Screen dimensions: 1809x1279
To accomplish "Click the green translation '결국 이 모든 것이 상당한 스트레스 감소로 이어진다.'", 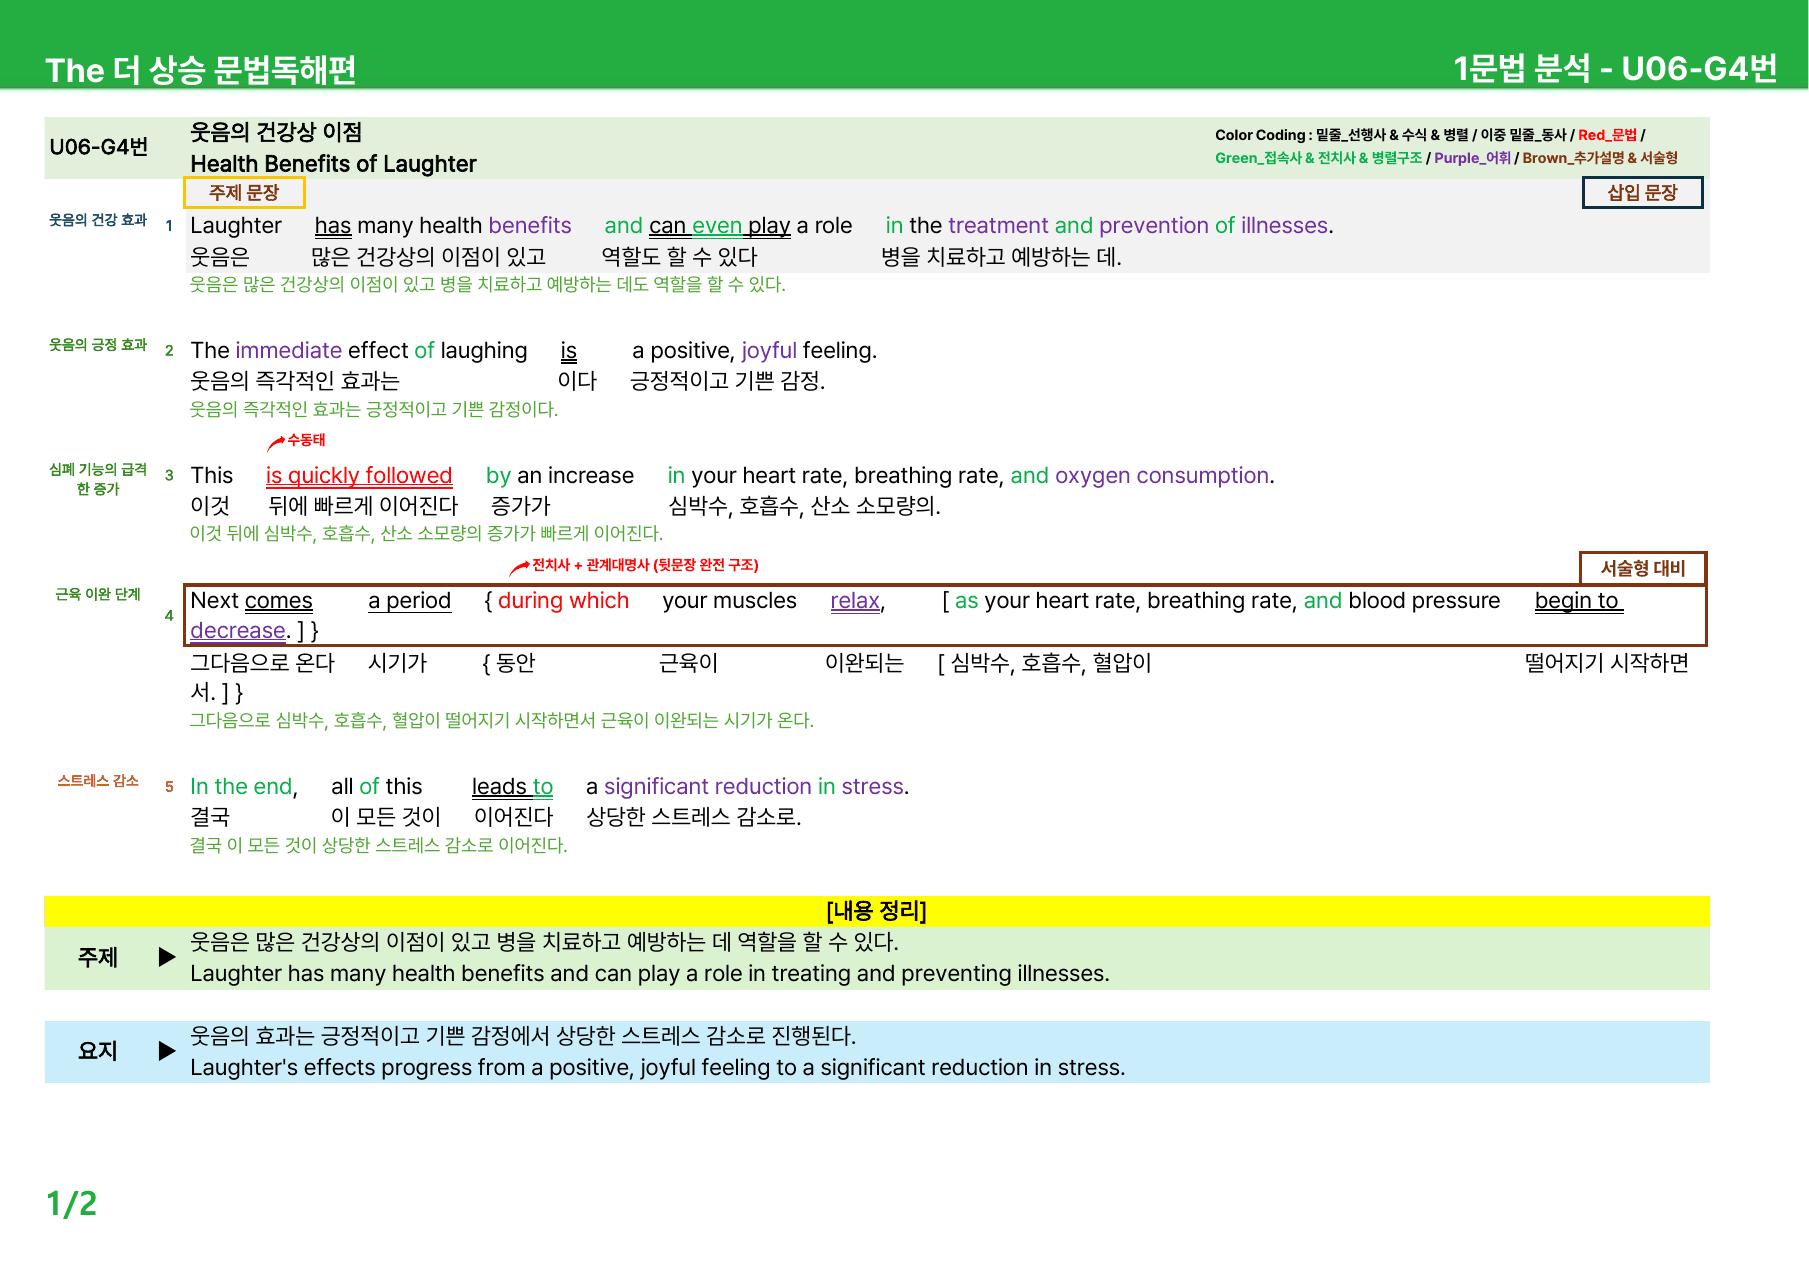I will pyautogui.click(x=379, y=846).
